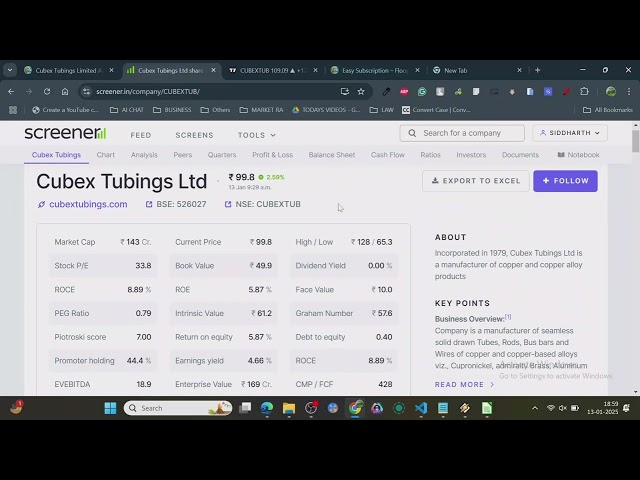Viewport: 640px width, 480px height.
Task: Open the BUSINESS bookmarks folder
Action: point(172,110)
